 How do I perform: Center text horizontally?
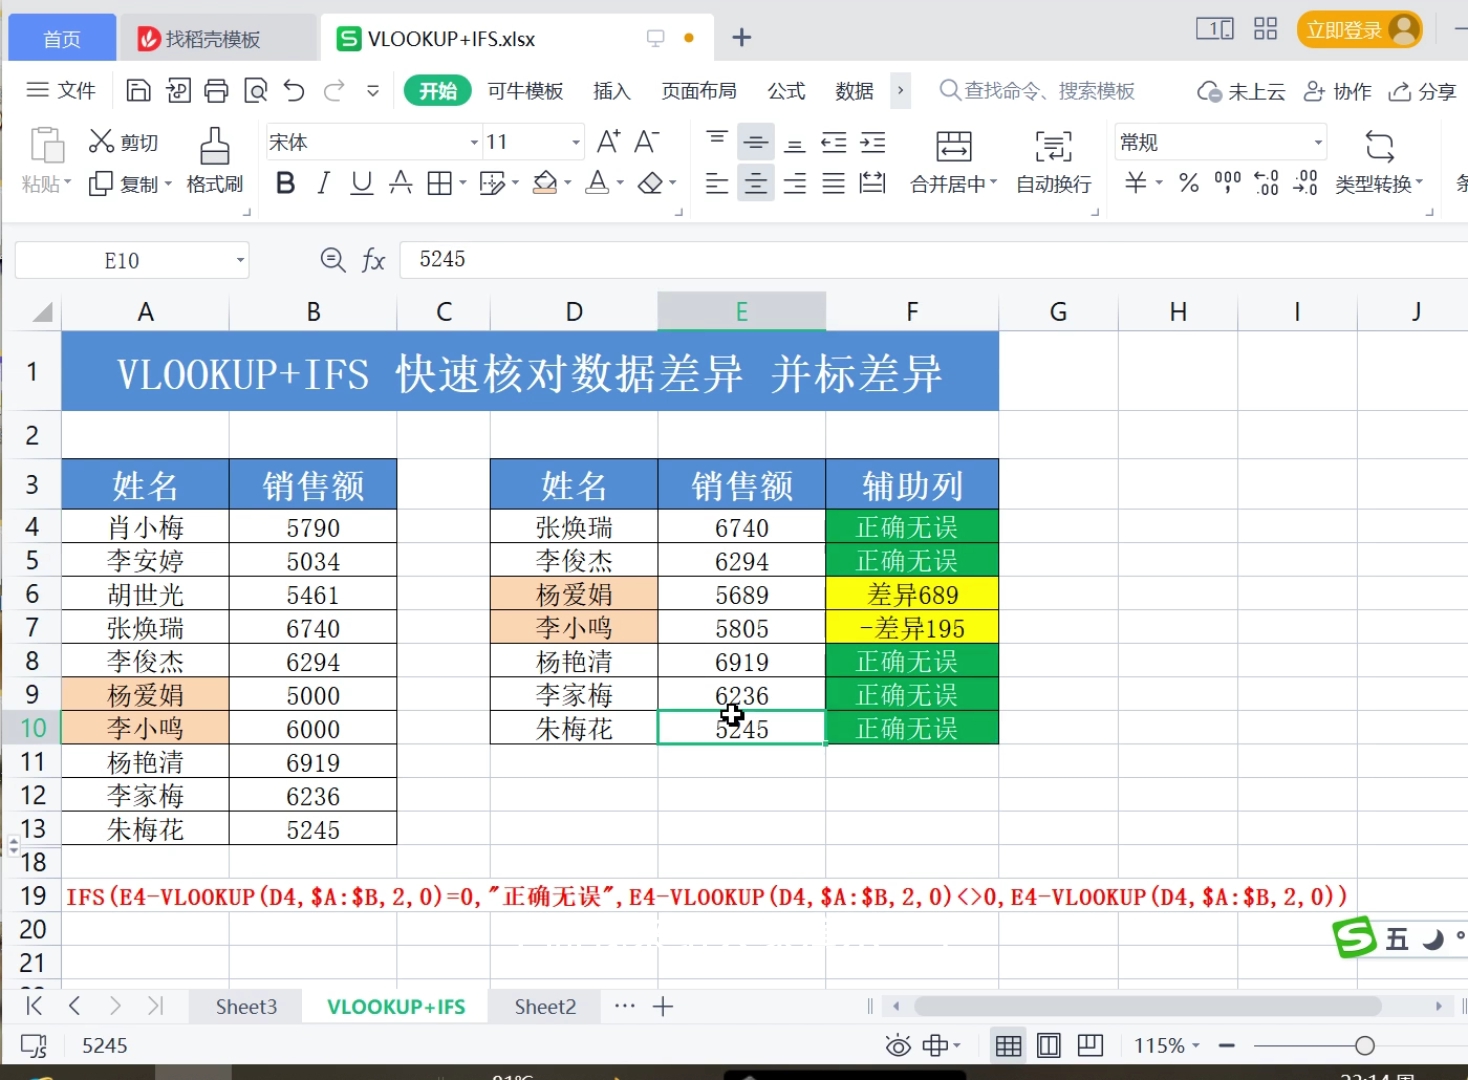[756, 183]
